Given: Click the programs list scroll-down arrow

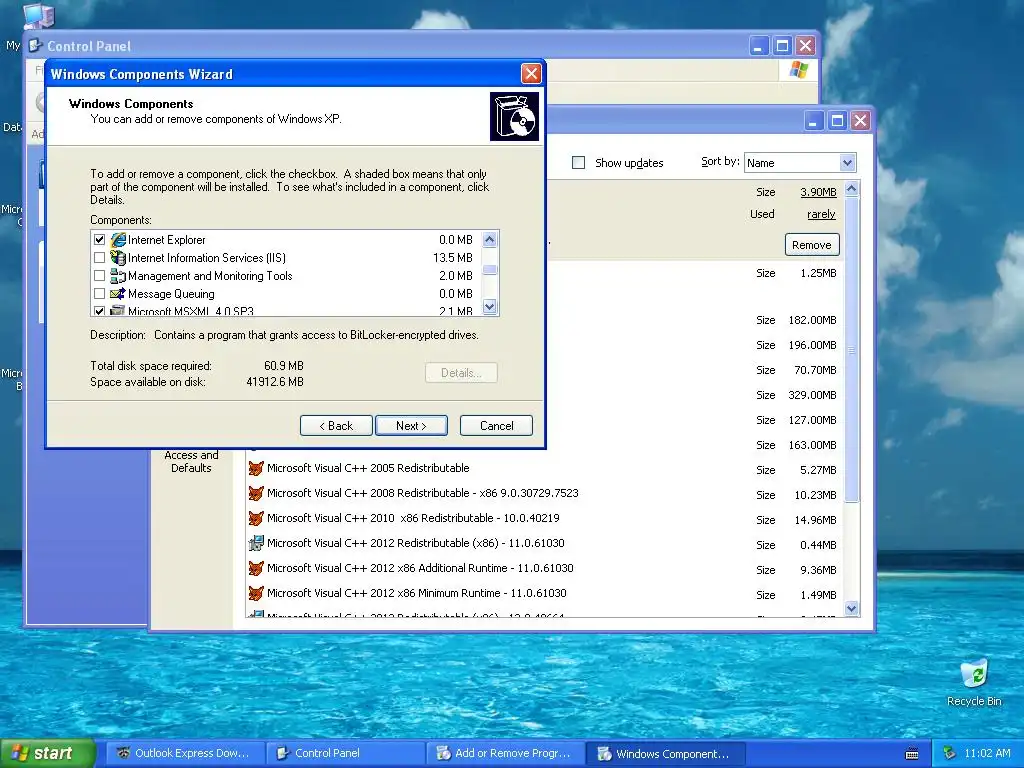Looking at the screenshot, I should pyautogui.click(x=852, y=609).
